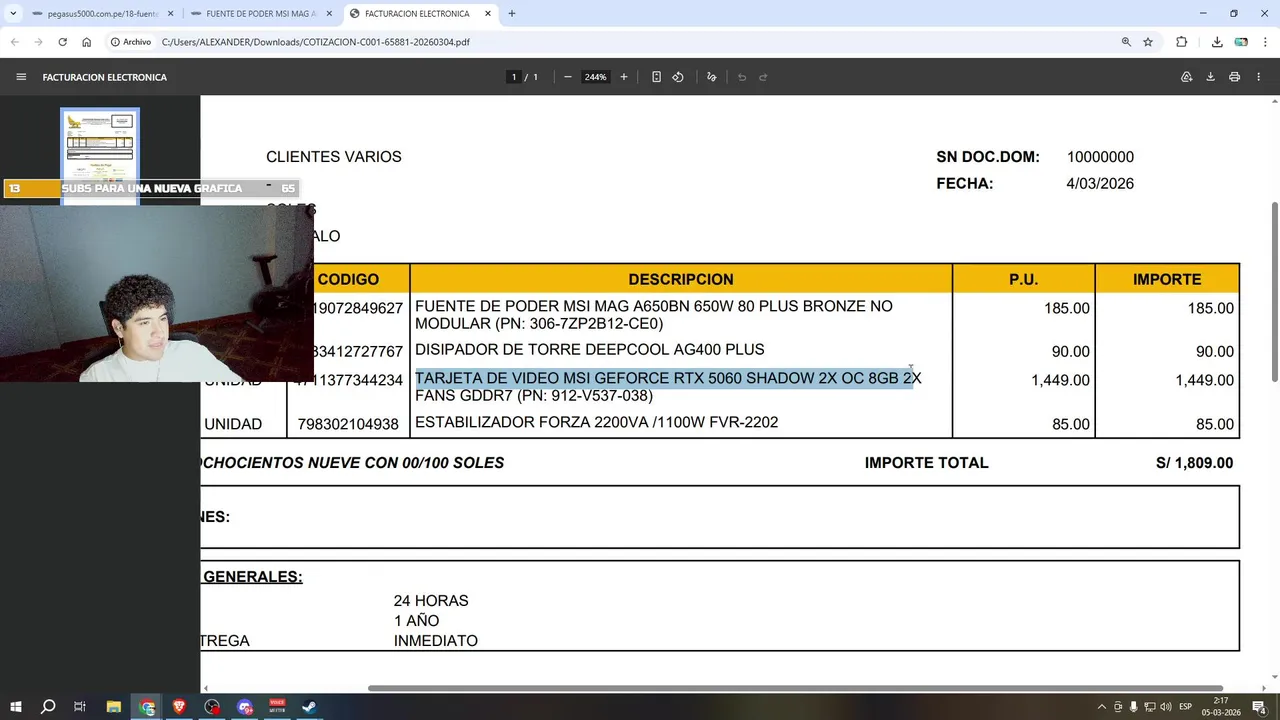
Task: Go back in browser history
Action: tap(14, 42)
